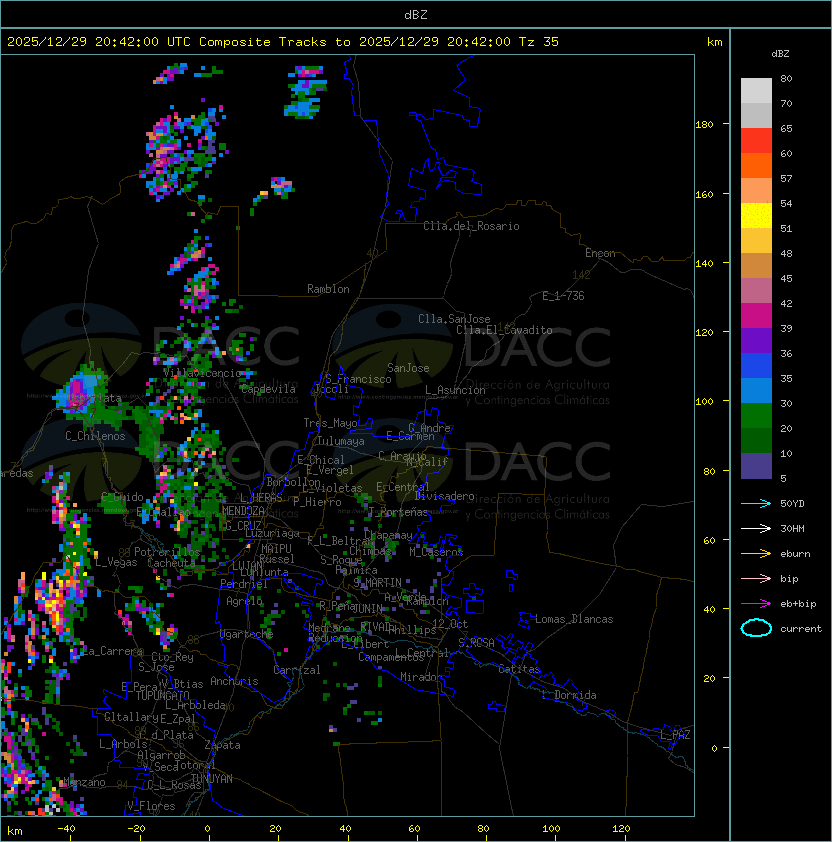
Task: Click the 'eburn' legend label
Action: (795, 554)
